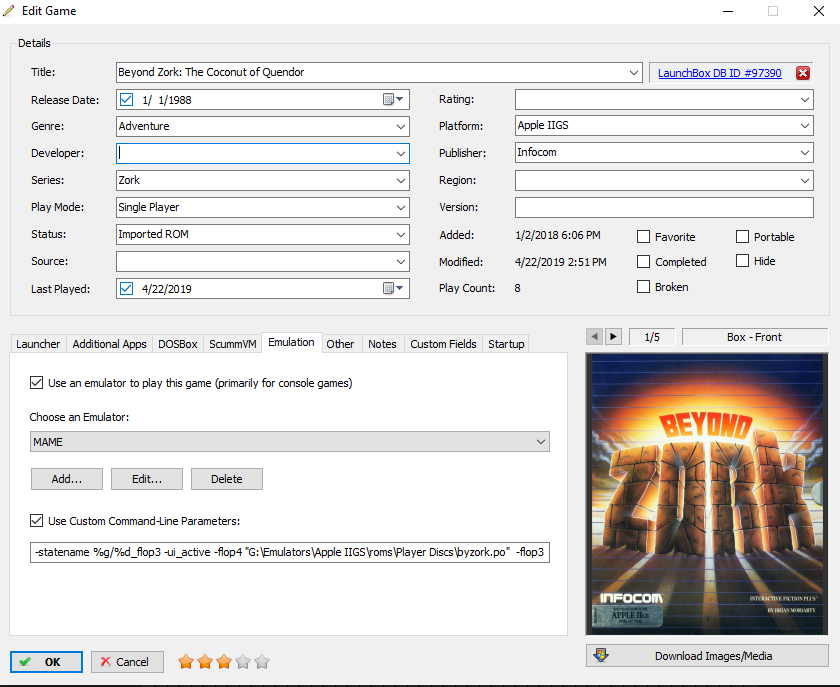Enable the Portable checkbox

742,236
